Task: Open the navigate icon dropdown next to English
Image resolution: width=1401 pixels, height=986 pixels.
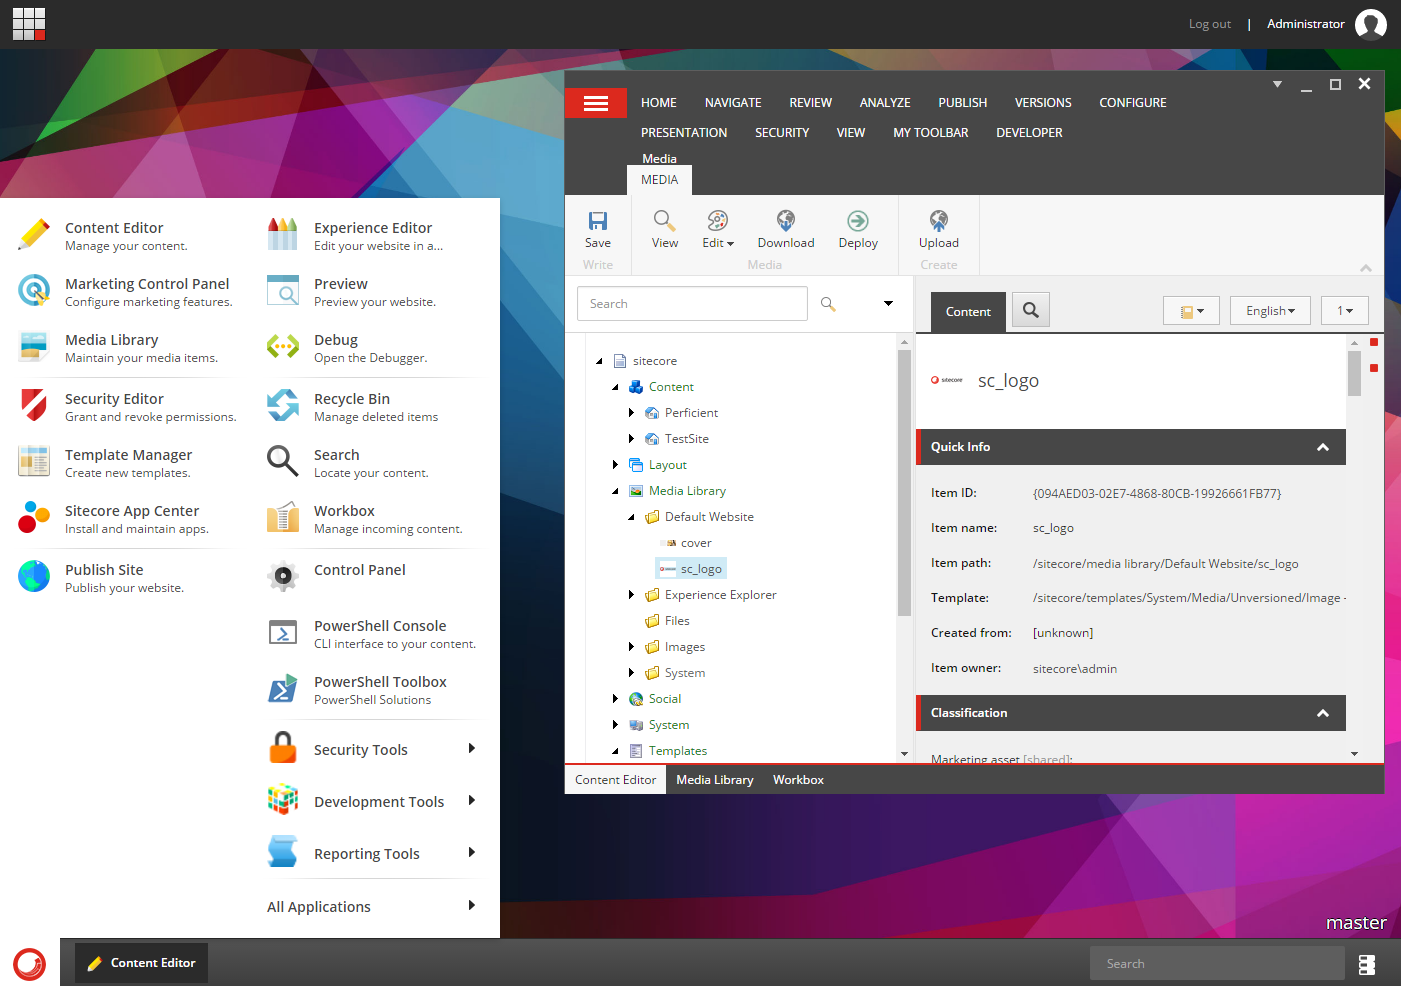Action: (x=1191, y=311)
